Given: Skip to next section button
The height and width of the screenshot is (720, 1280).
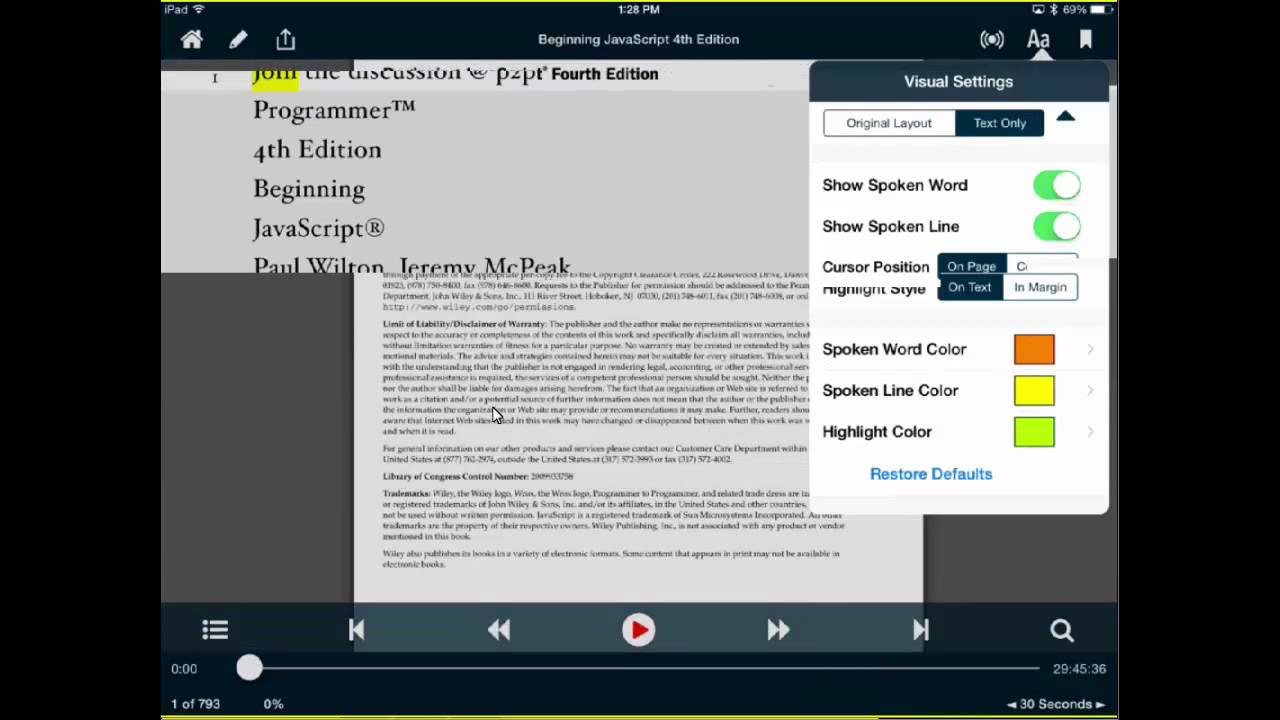Looking at the screenshot, I should tap(920, 630).
